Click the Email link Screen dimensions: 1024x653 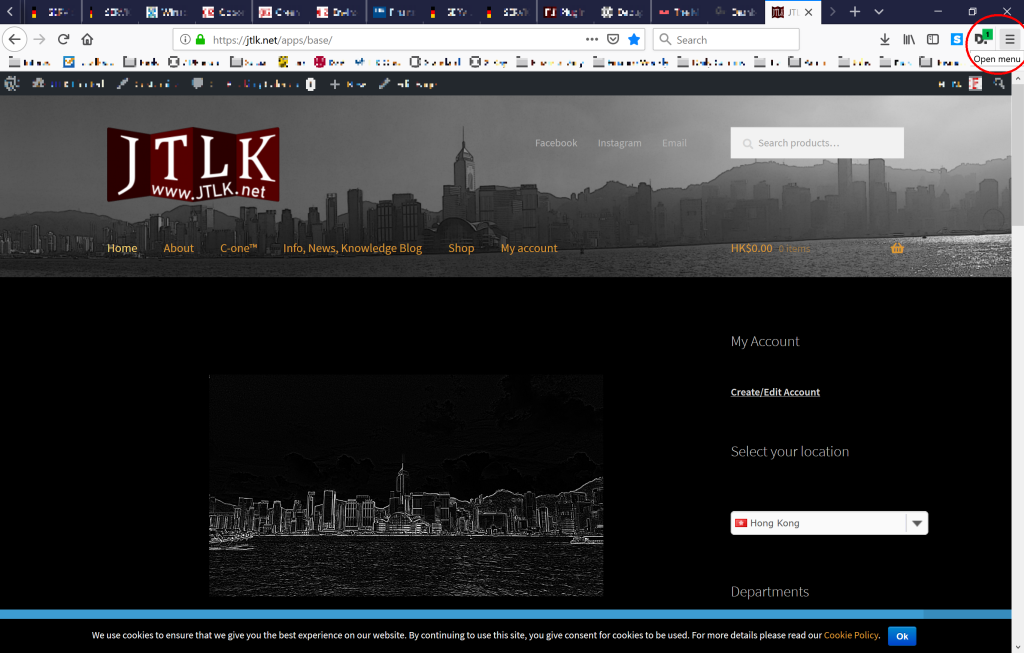(674, 143)
